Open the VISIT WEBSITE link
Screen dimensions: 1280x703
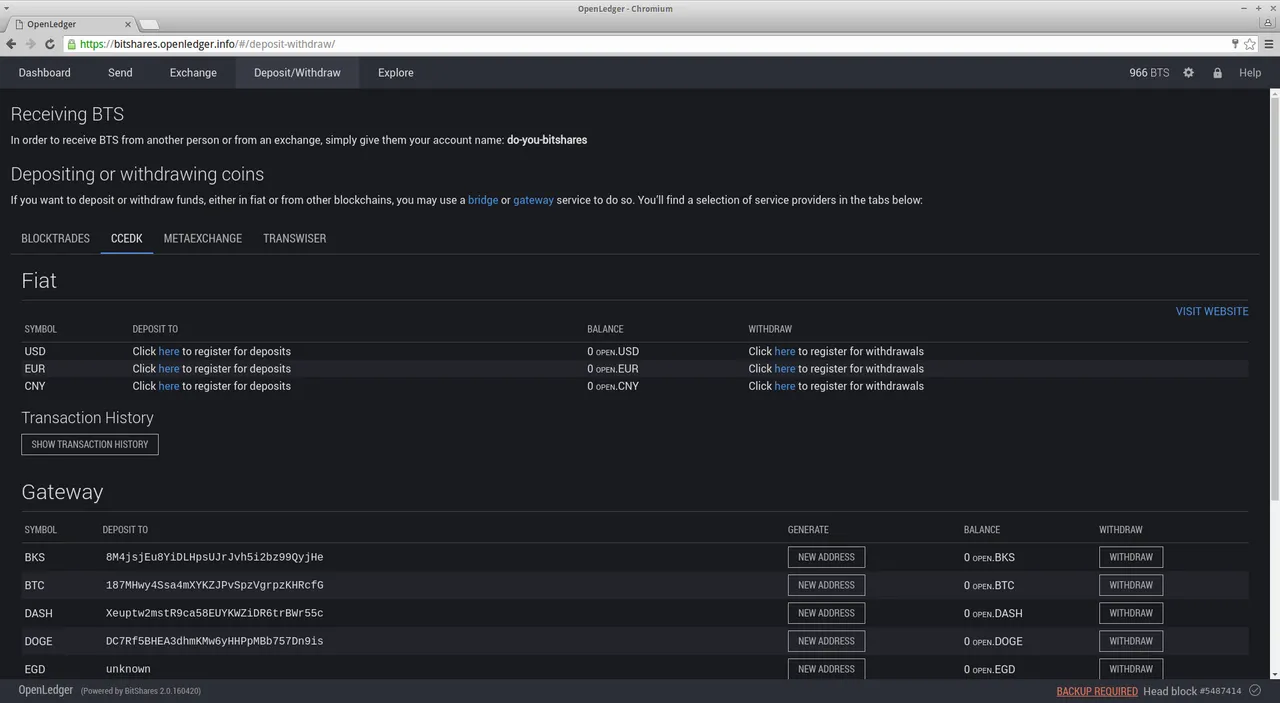point(1212,311)
